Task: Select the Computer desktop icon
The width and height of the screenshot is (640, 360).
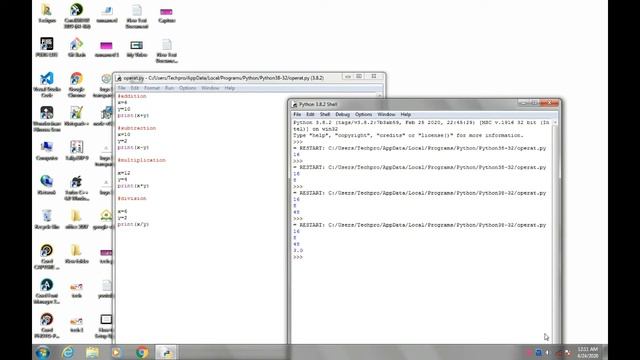Action: pyautogui.click(x=47, y=150)
